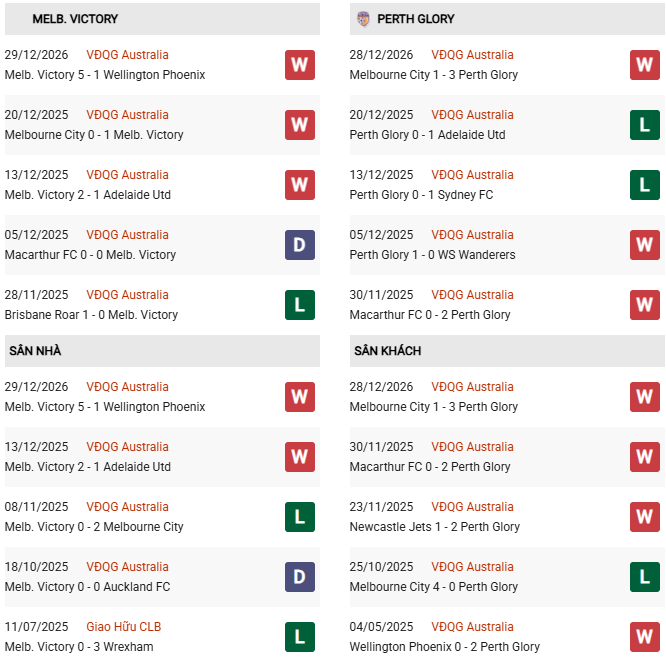Click the L badge for the Brisbane Roar match
The height and width of the screenshot is (662, 666).
299,305
